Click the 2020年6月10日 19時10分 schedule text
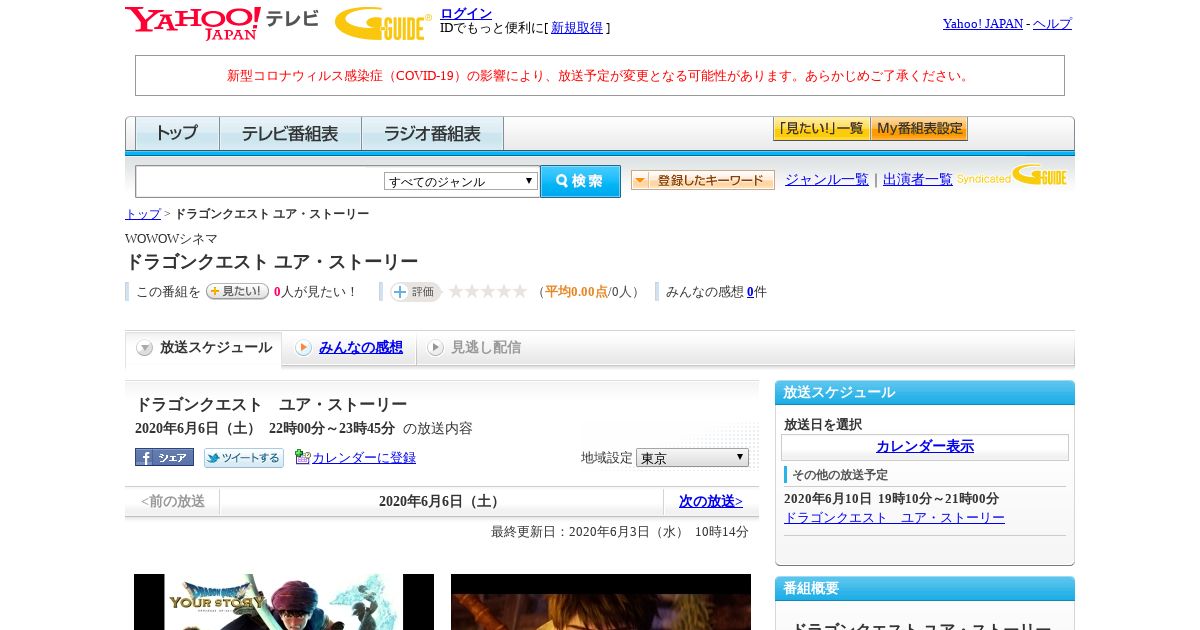 (891, 499)
